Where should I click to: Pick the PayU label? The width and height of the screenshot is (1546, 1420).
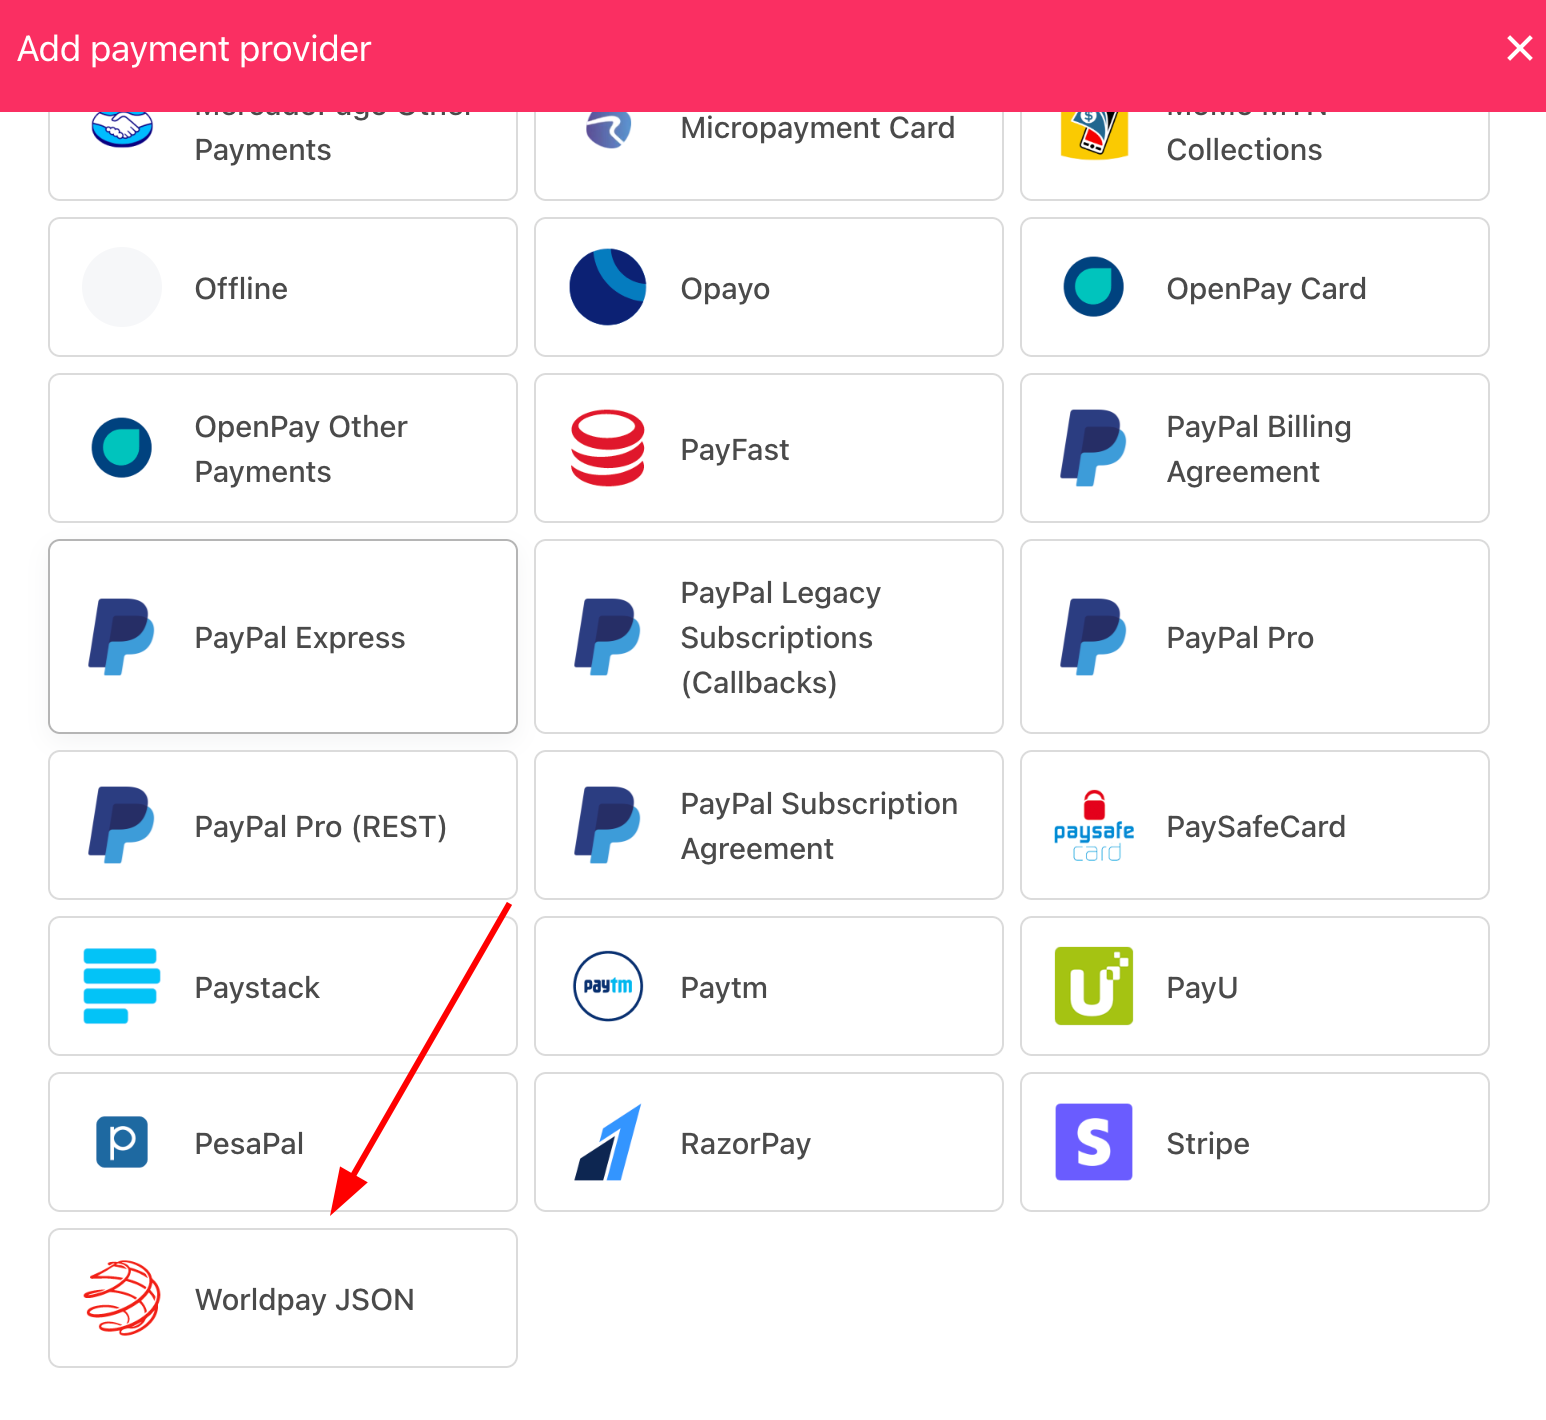(x=1202, y=988)
